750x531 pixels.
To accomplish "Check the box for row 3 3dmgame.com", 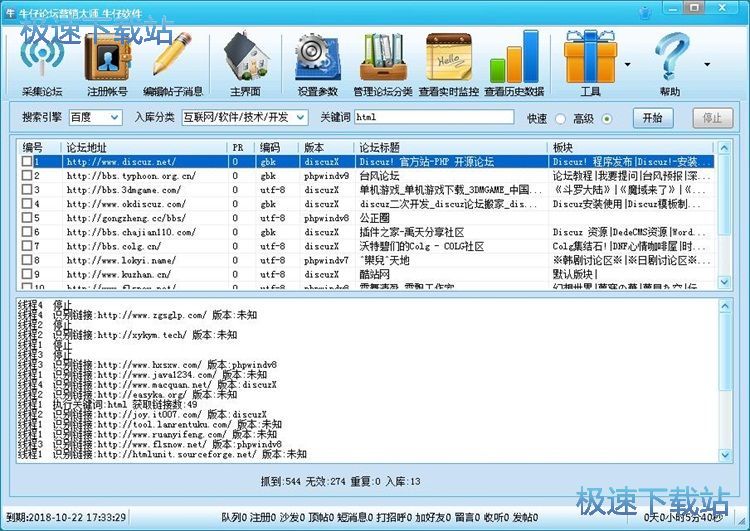I will (27, 189).
